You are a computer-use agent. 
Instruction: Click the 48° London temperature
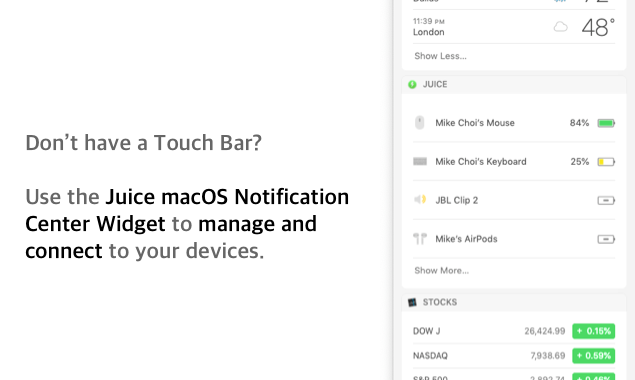pos(598,27)
